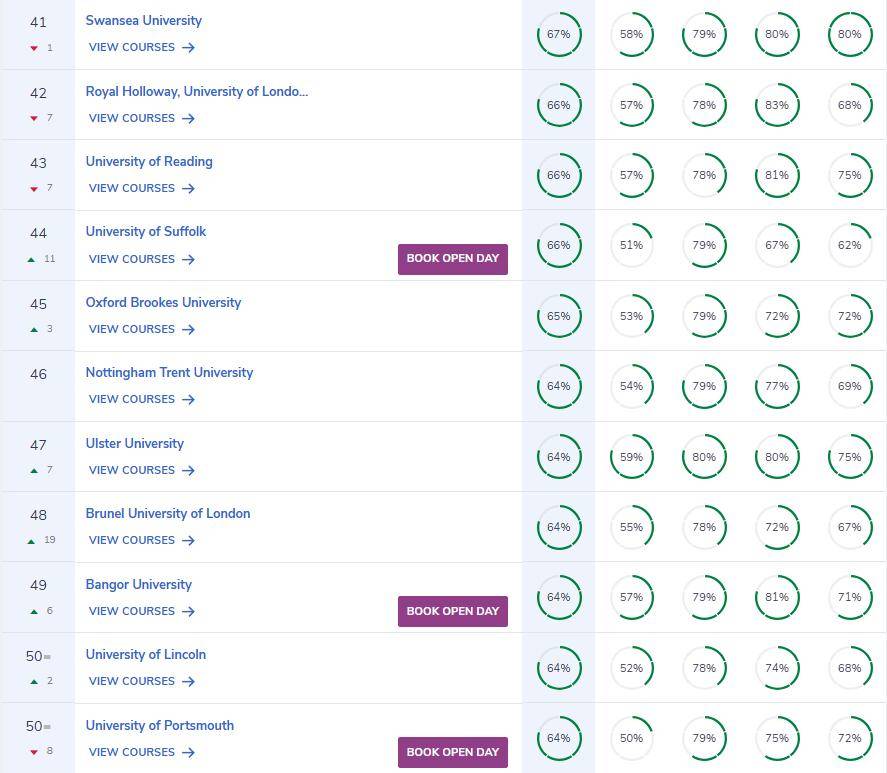Screen dimensions: 887x773
Task: Click the red down-arrow rank icon for Portsmouth
Action: coord(34,752)
